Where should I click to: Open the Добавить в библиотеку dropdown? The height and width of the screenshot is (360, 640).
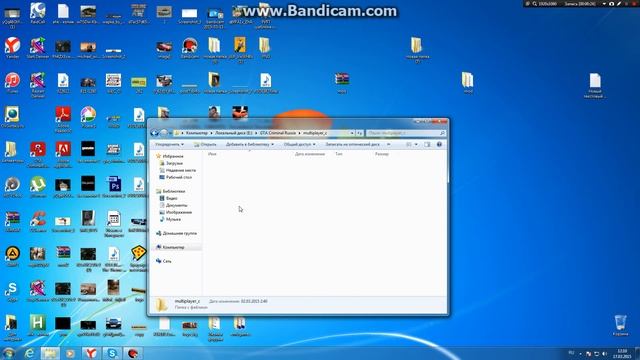(250, 144)
